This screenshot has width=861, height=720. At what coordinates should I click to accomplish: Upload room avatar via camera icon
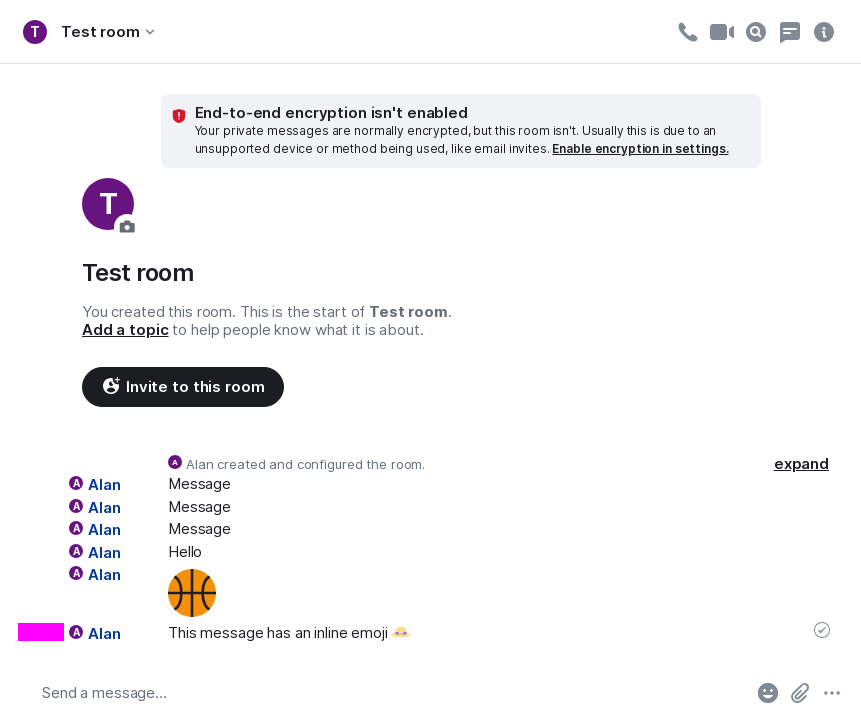[127, 227]
